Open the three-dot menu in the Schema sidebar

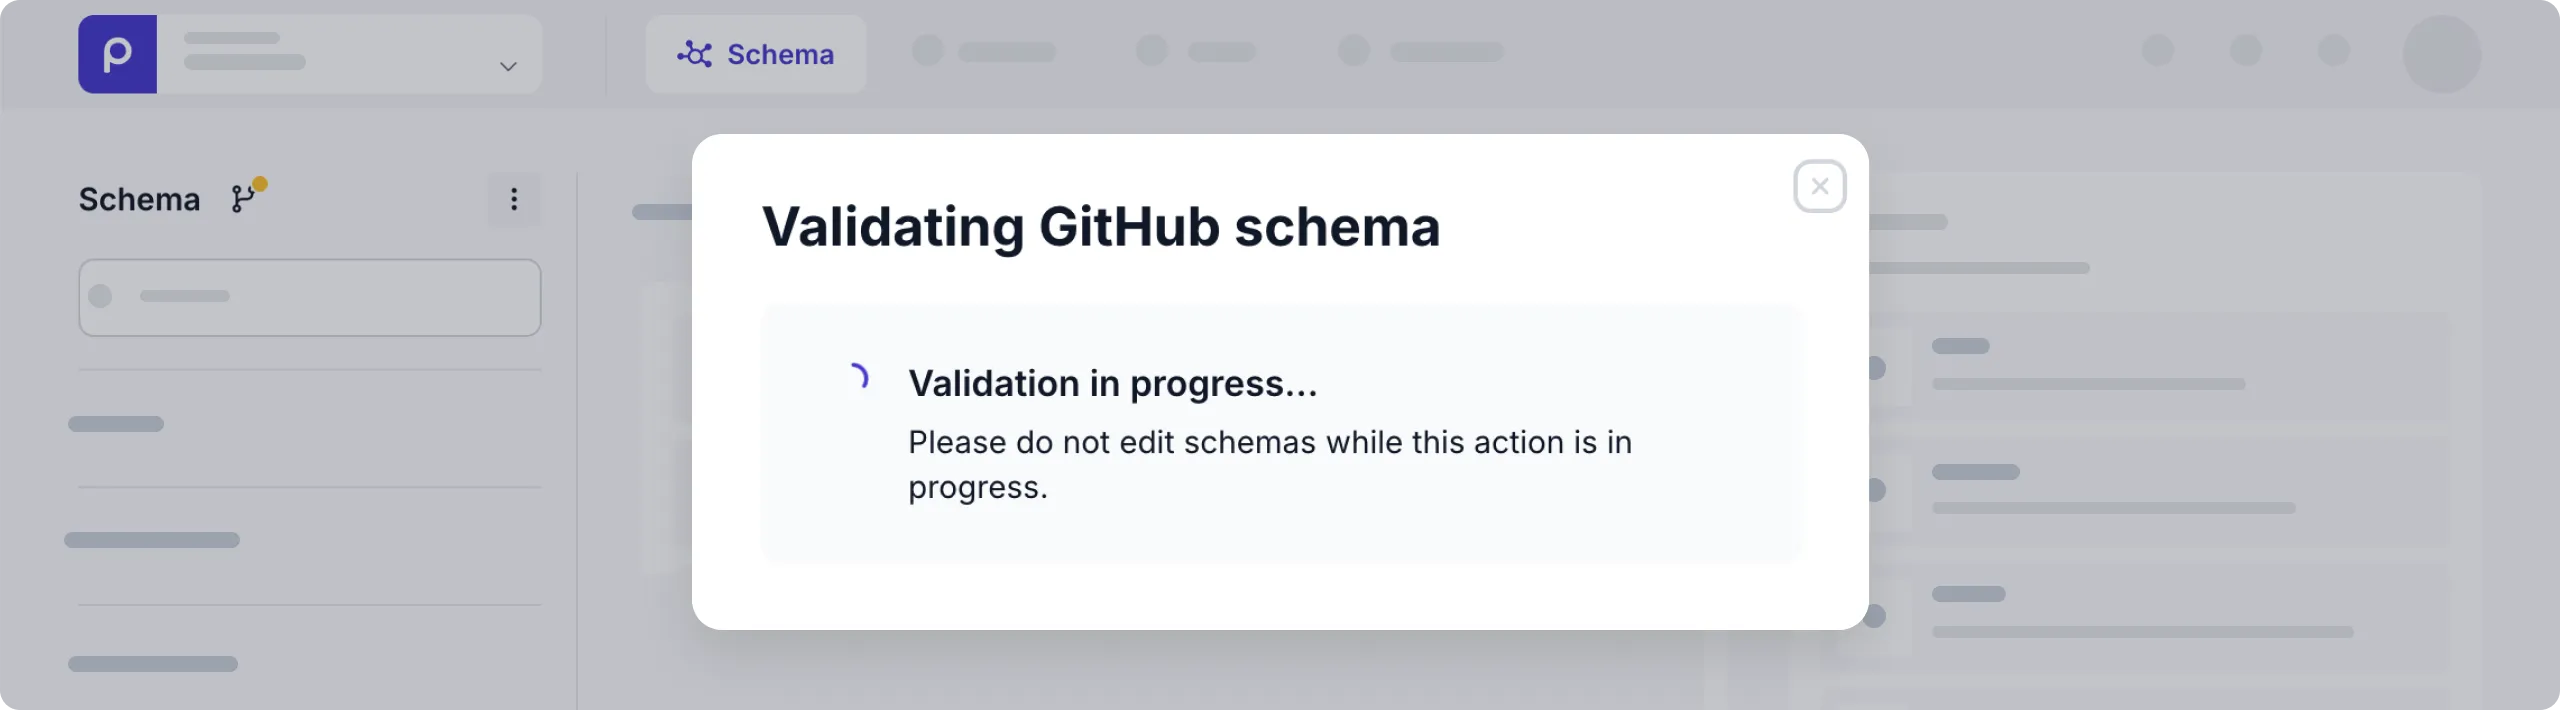click(x=514, y=199)
